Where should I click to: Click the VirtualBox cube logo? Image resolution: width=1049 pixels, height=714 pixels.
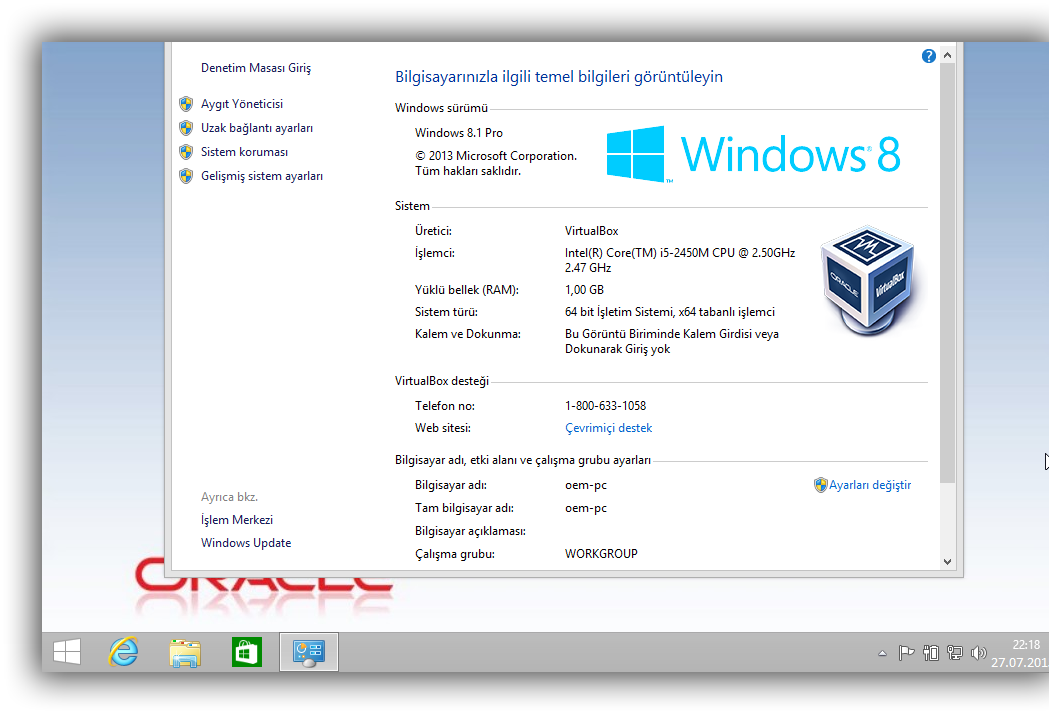click(868, 280)
